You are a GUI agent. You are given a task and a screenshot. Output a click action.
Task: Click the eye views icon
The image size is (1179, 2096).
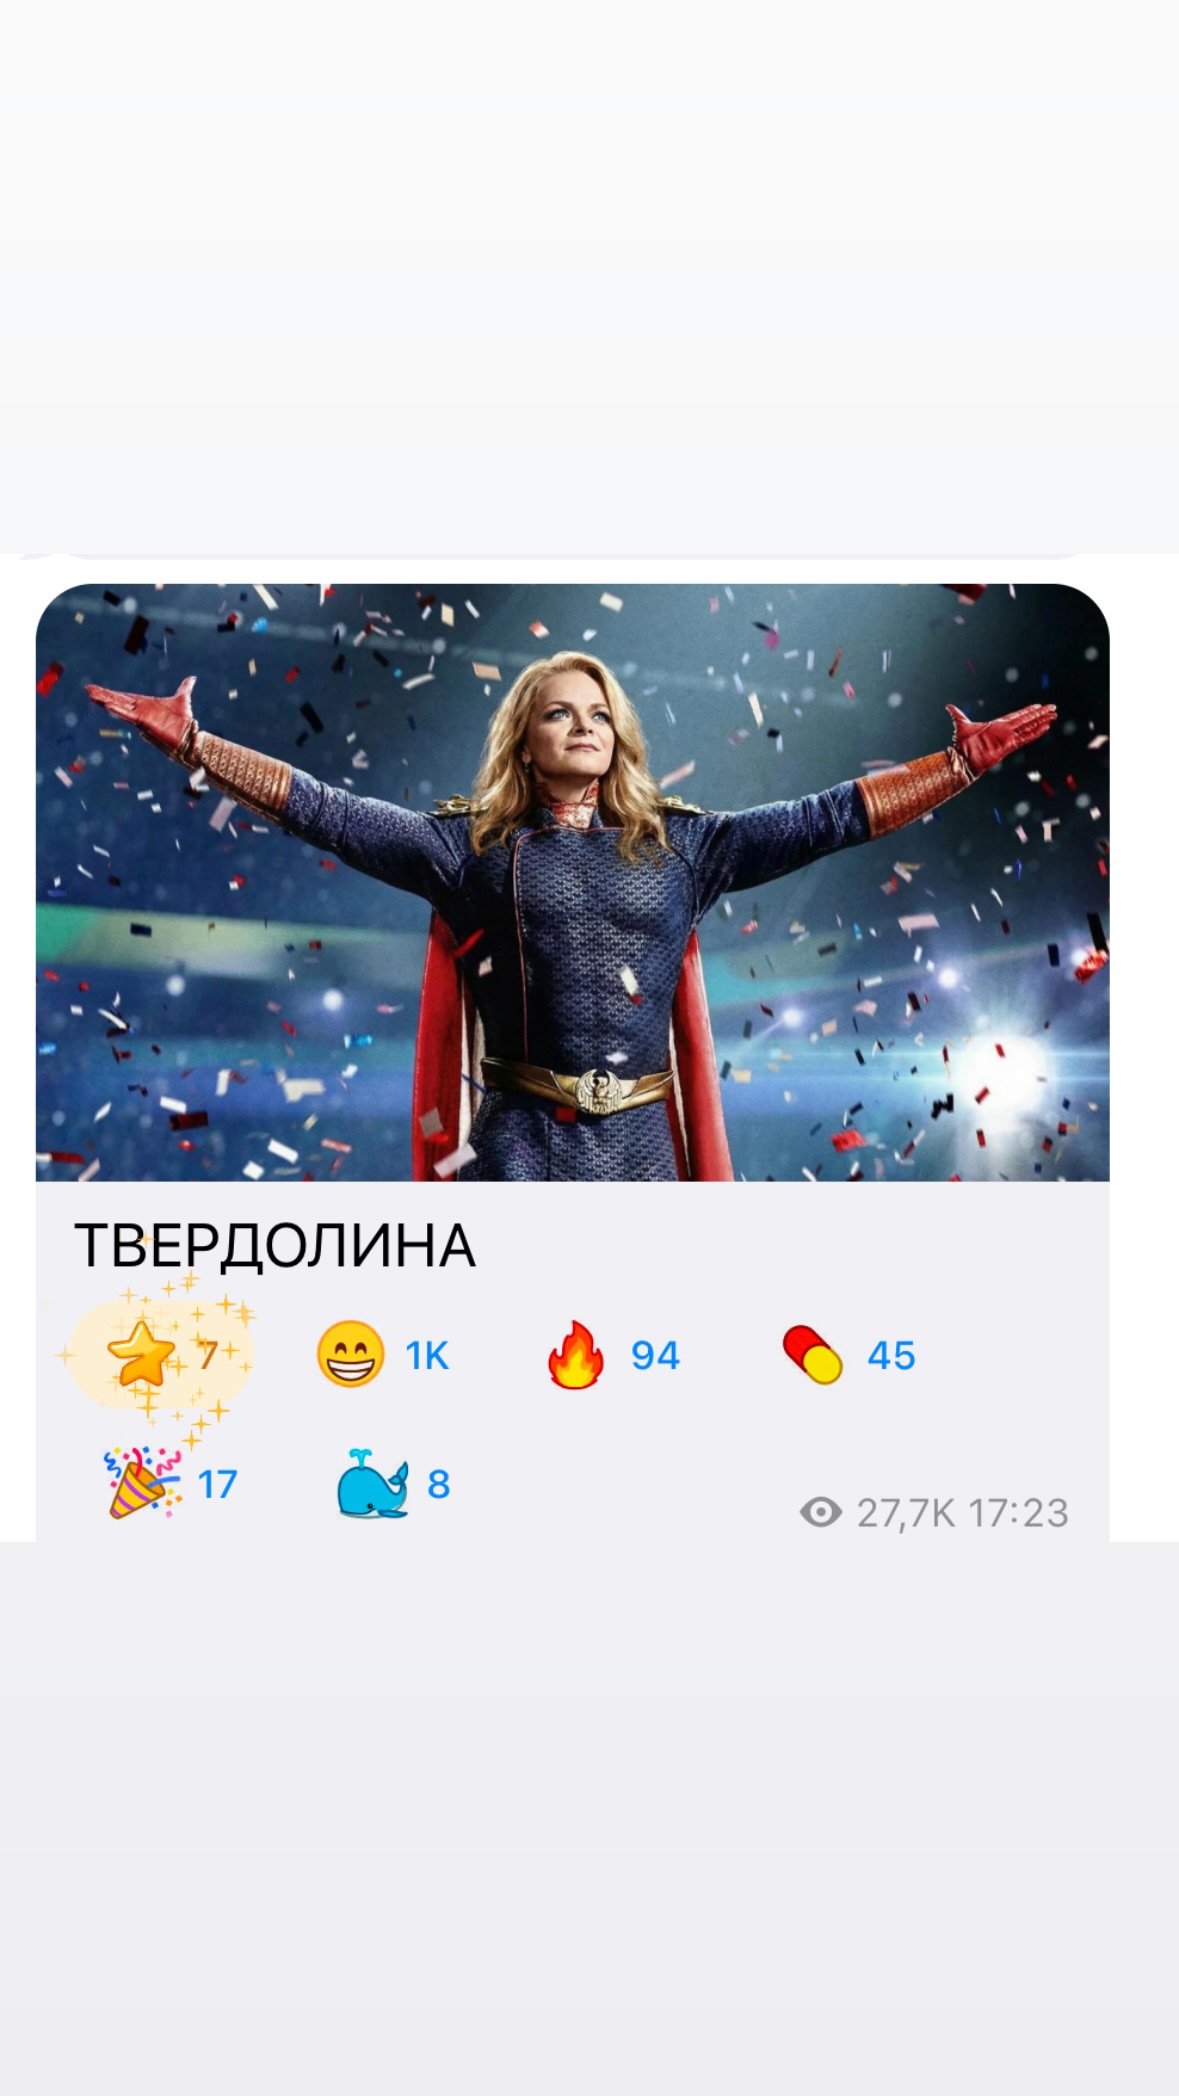(821, 1512)
